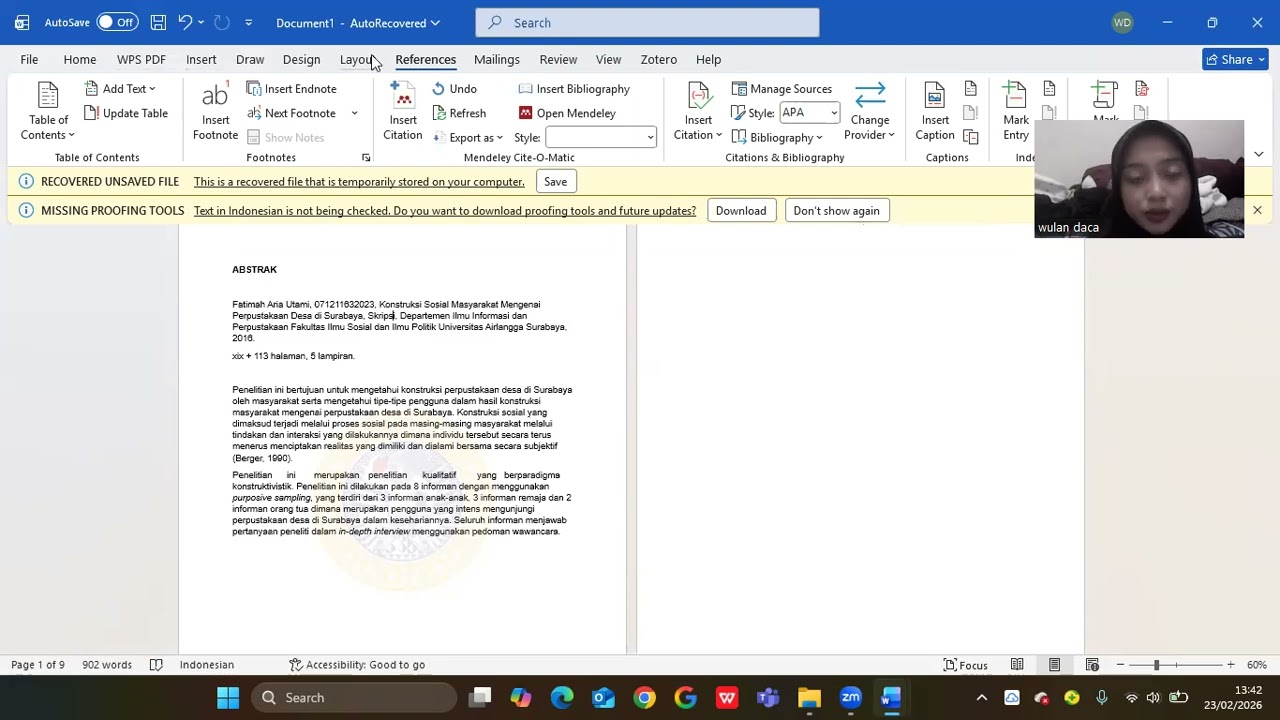1280x720 pixels.
Task: Click Mendeley Refresh button
Action: 459,113
